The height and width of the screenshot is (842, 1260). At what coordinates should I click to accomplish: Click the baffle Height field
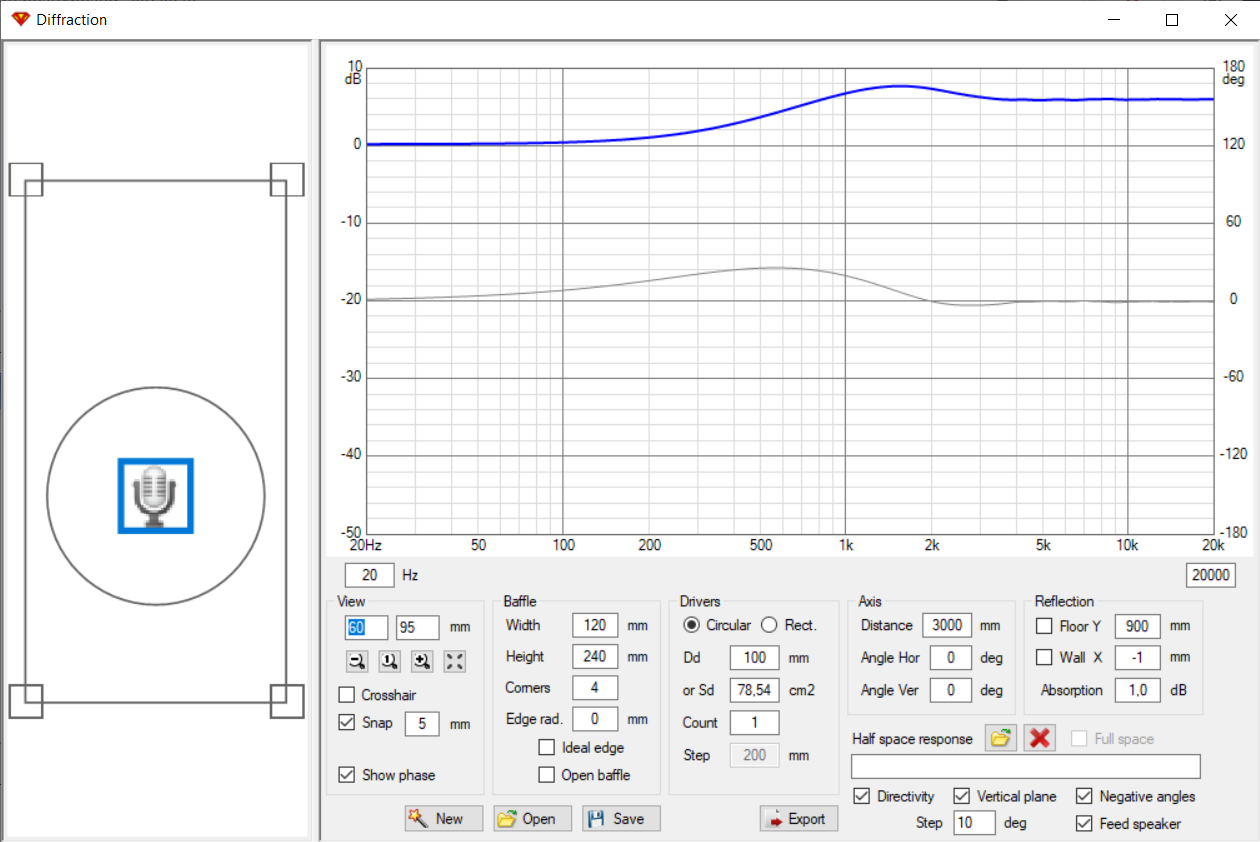tap(595, 657)
